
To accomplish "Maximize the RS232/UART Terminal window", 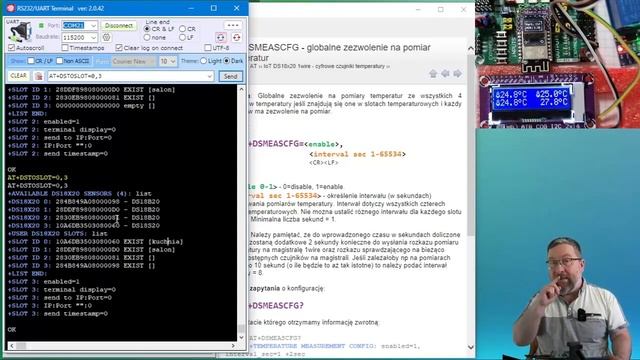I will coord(213,8).
